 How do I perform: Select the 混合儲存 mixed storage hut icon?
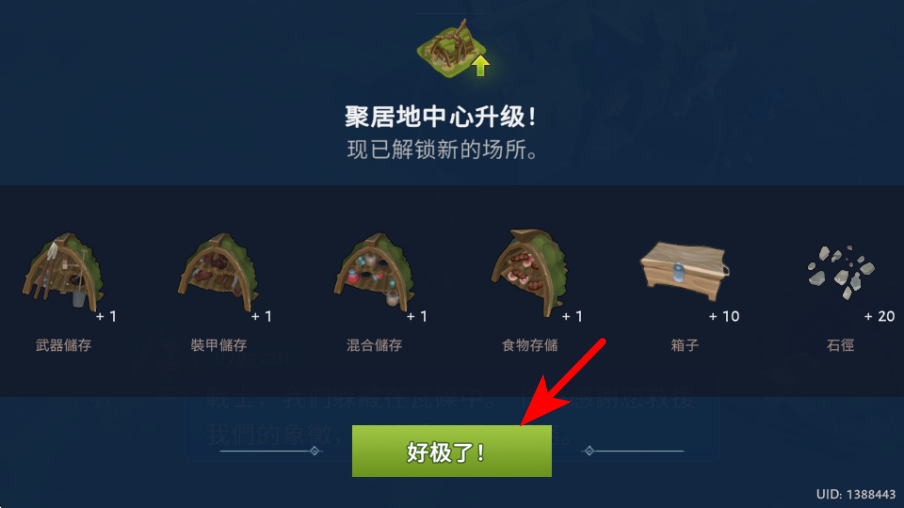click(x=374, y=272)
